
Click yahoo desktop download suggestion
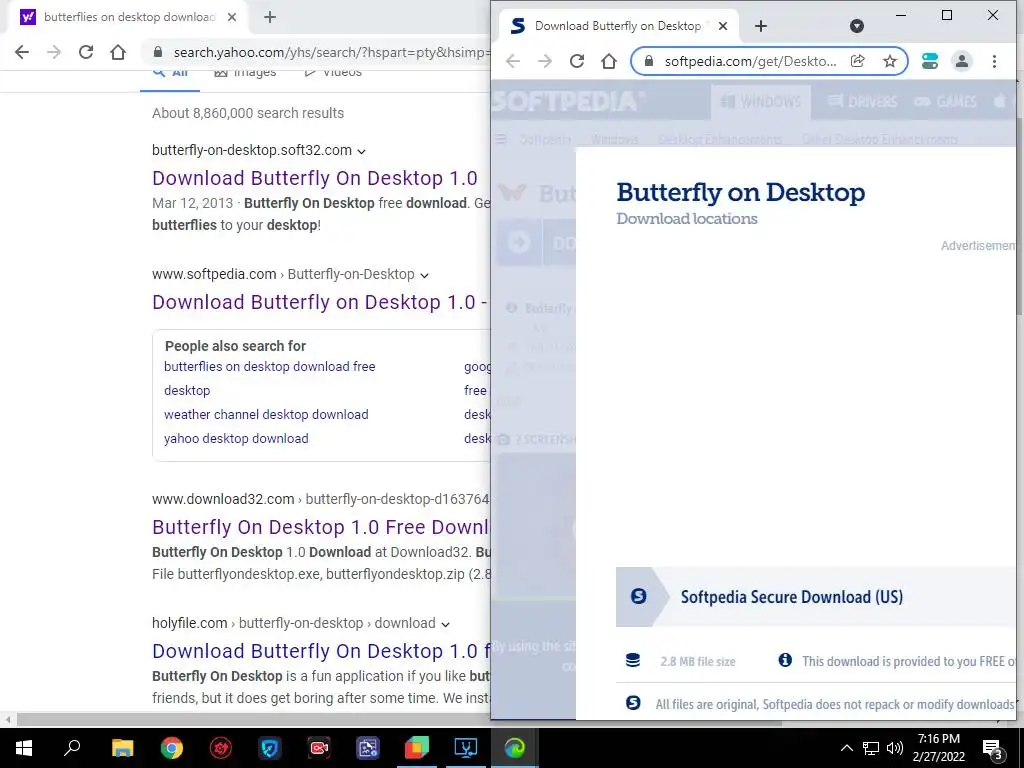(x=236, y=439)
